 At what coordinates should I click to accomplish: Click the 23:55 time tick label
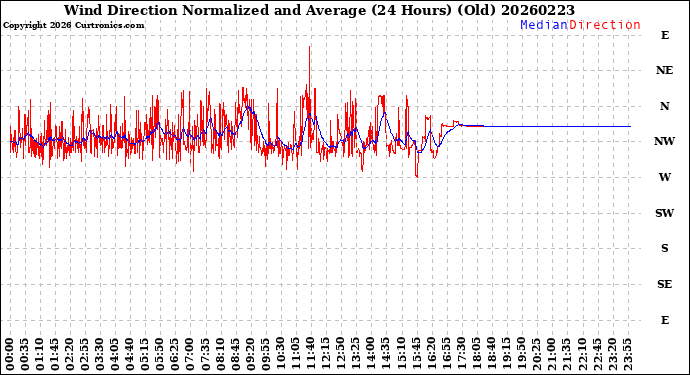pos(628,355)
